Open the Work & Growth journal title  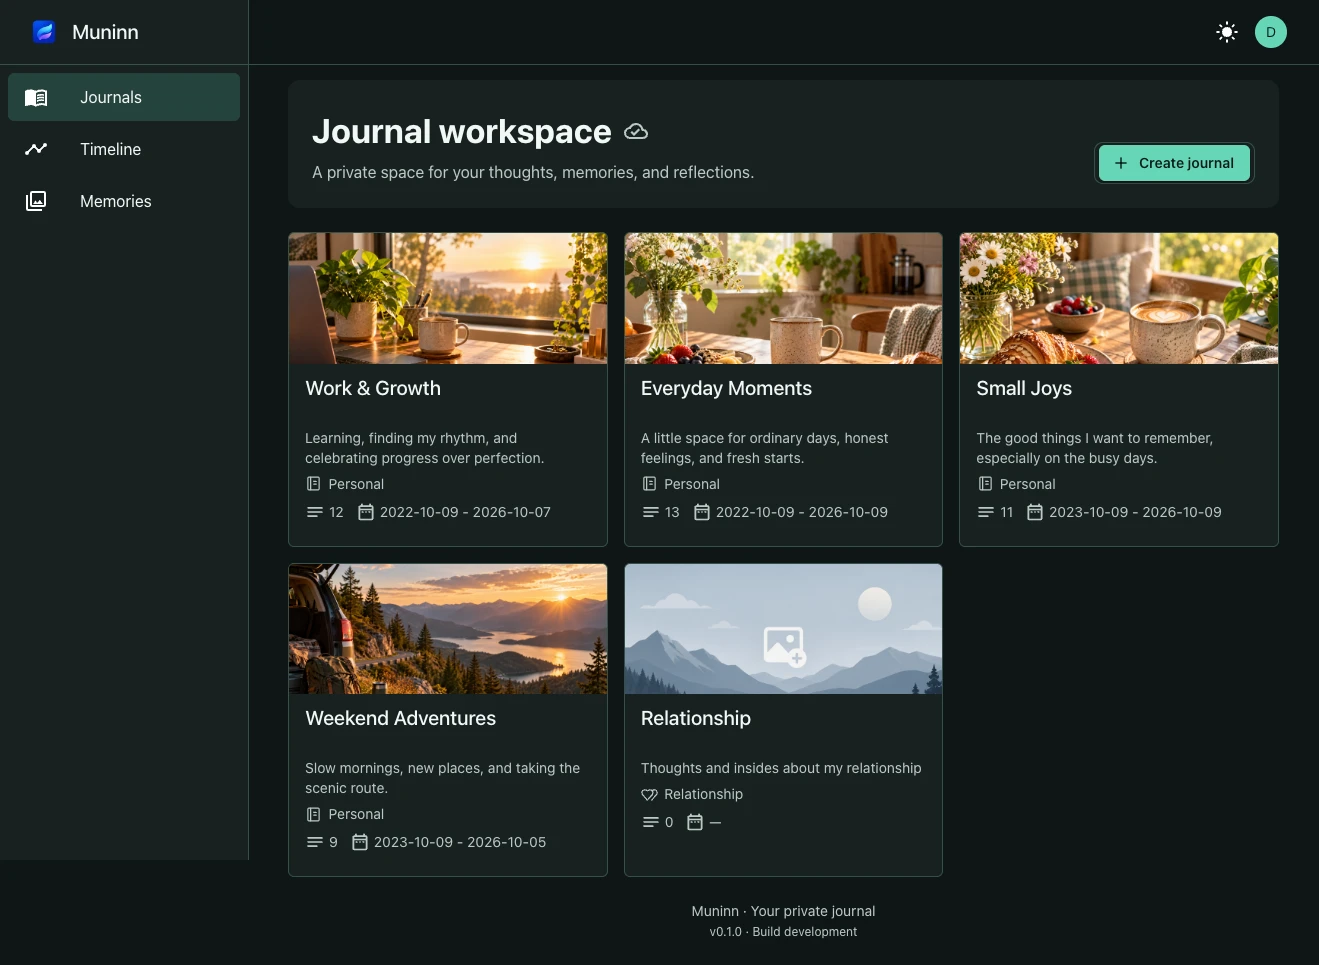[373, 388]
